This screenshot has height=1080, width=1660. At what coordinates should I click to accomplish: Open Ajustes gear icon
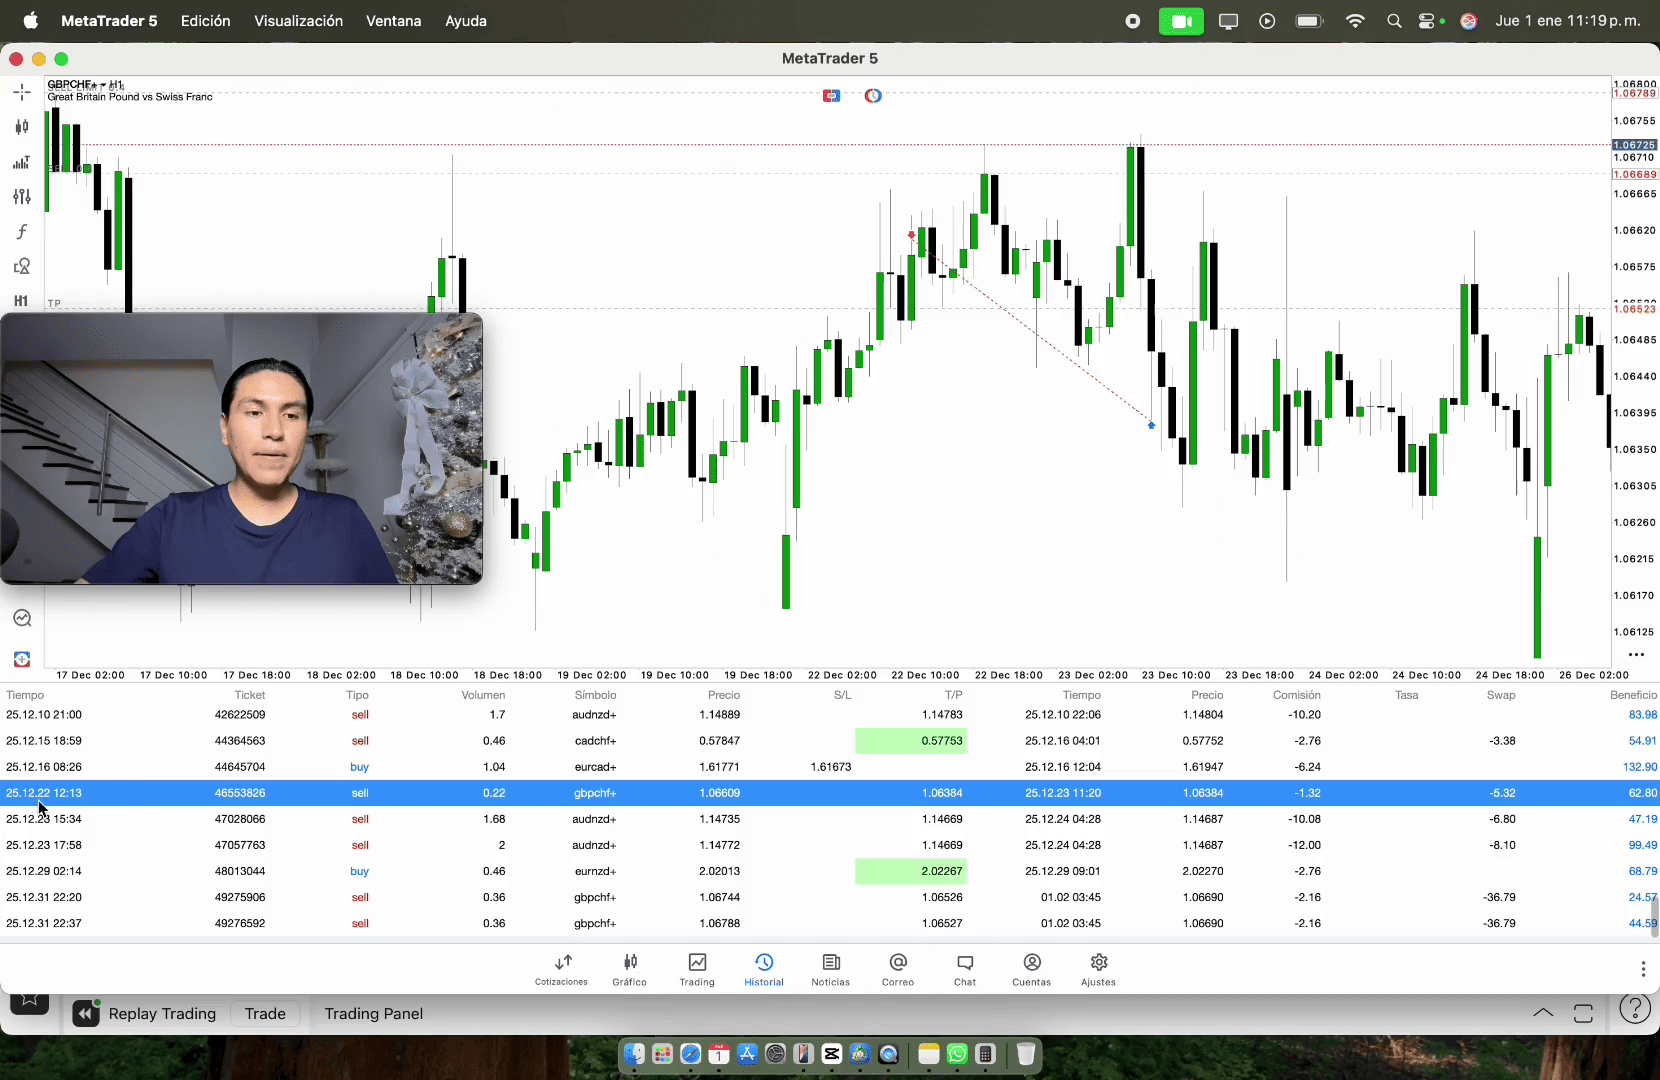point(1098,968)
